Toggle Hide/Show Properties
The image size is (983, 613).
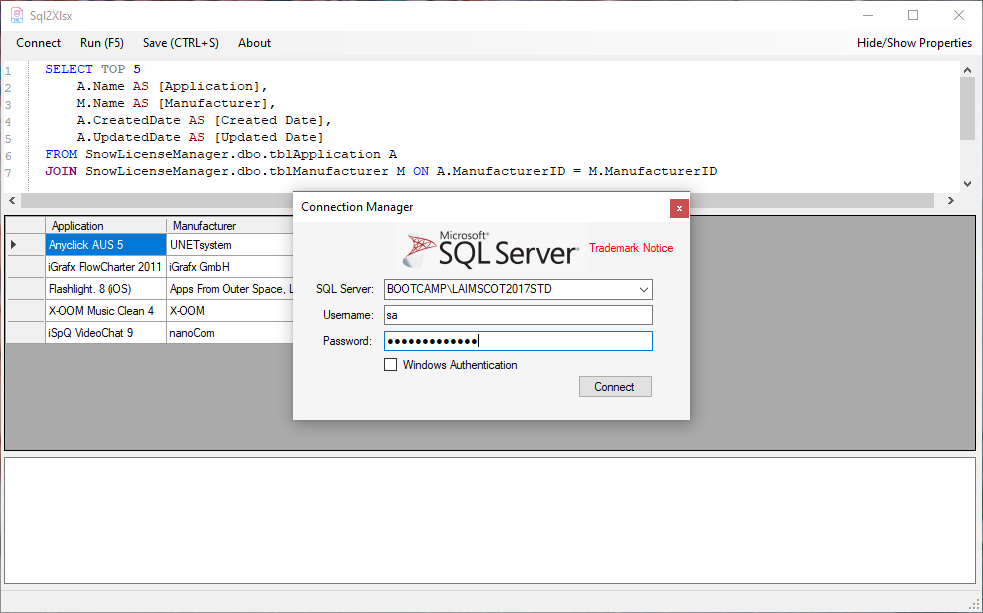coord(914,43)
